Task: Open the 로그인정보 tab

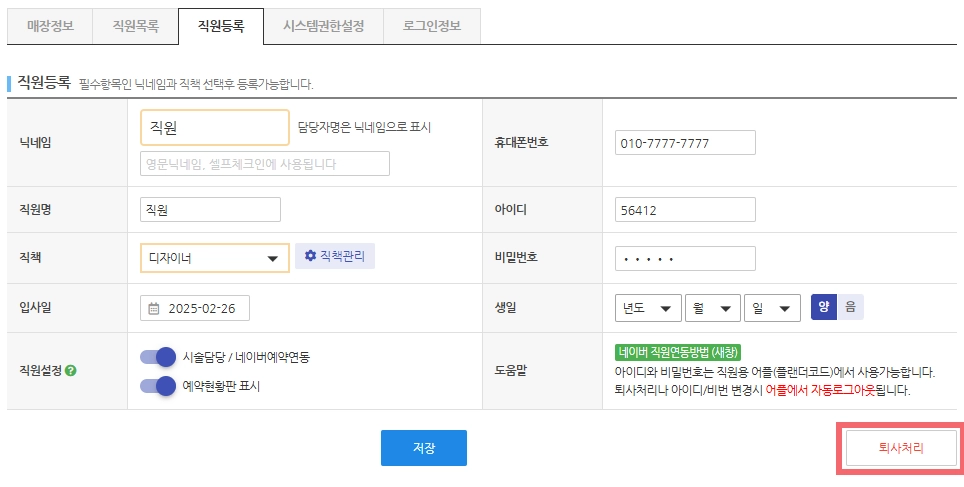Action: 432,26
